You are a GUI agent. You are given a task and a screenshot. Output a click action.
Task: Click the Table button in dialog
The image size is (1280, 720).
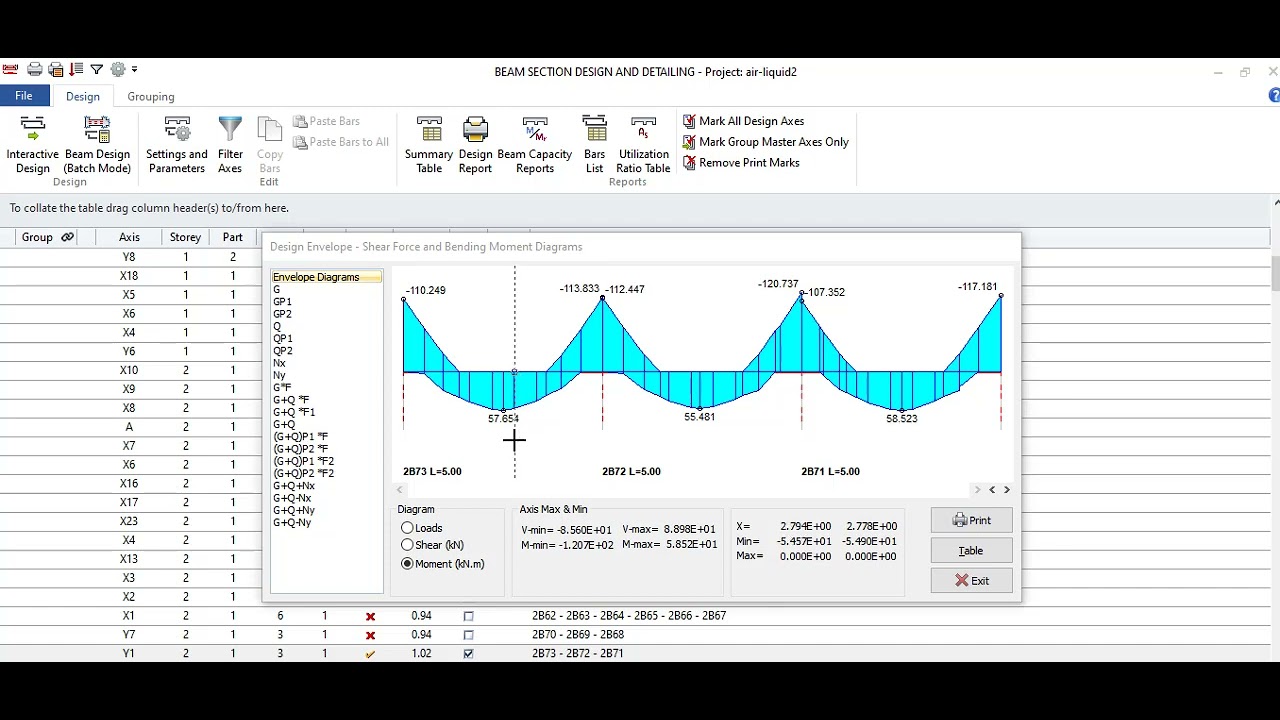pos(972,551)
